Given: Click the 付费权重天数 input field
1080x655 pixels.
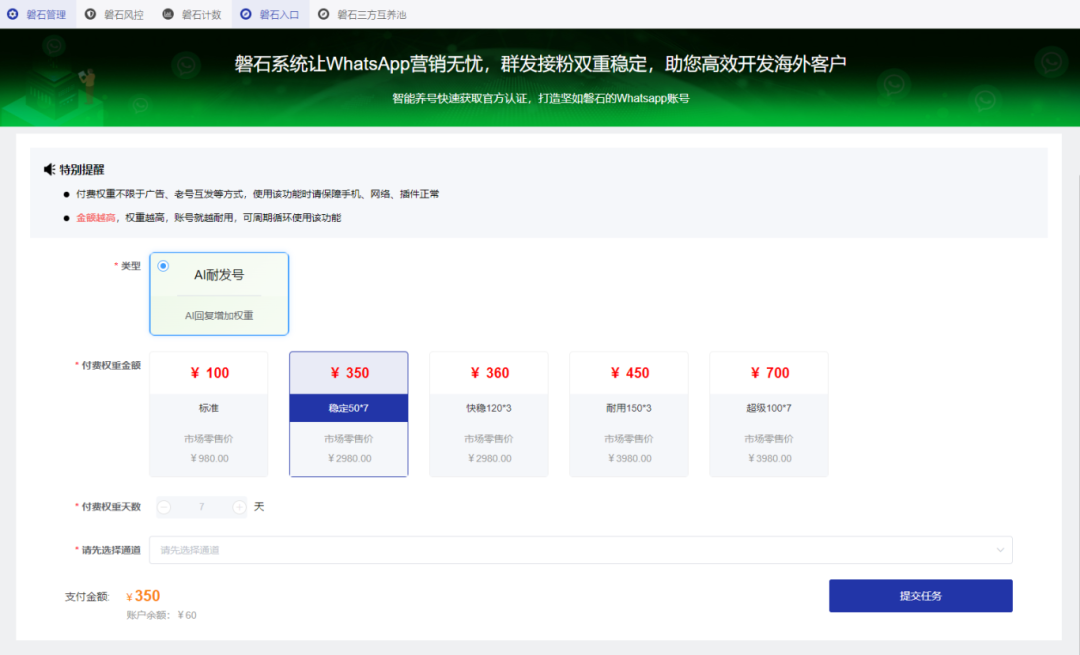Looking at the screenshot, I should pyautogui.click(x=200, y=507).
